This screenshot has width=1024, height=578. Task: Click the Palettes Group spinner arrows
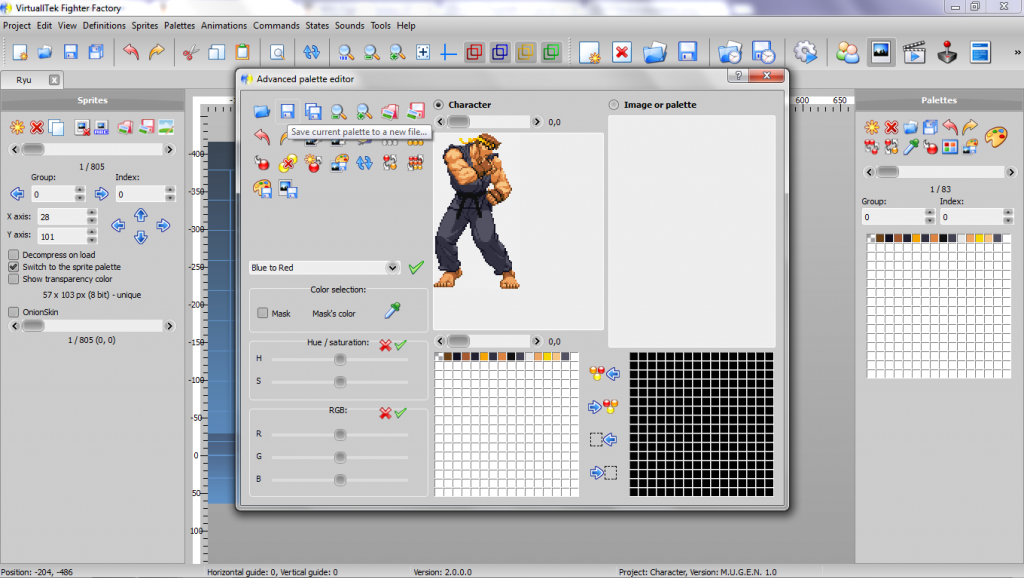[x=930, y=216]
